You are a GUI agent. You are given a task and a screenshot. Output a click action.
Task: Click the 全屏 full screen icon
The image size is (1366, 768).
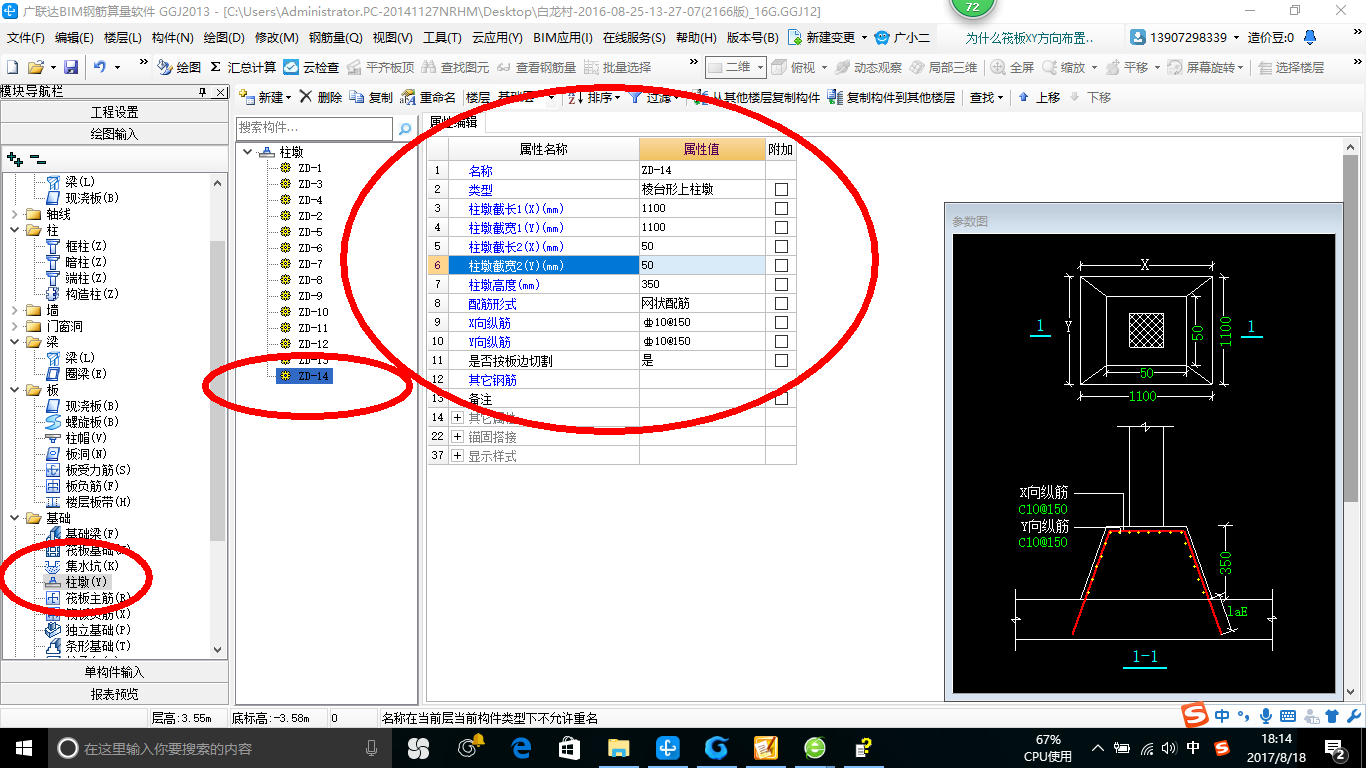[1013, 67]
